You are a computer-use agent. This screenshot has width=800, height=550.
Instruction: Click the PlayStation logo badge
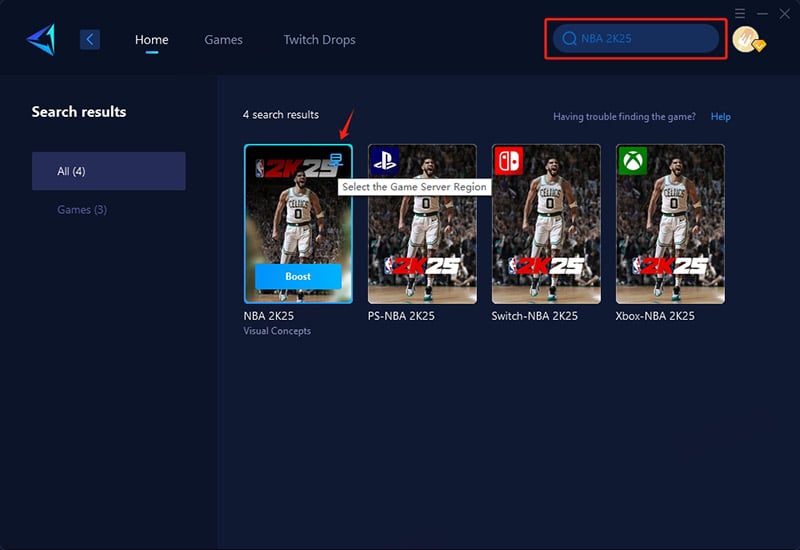click(x=384, y=161)
